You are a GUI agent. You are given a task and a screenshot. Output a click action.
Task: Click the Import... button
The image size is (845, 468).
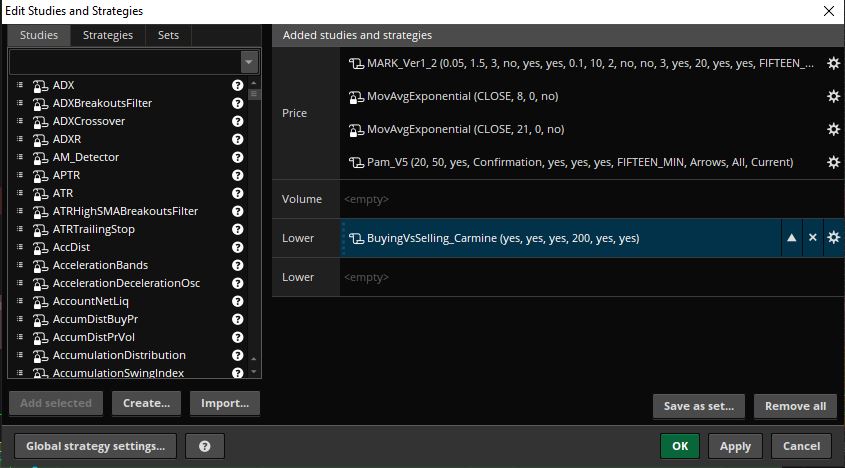[225, 403]
